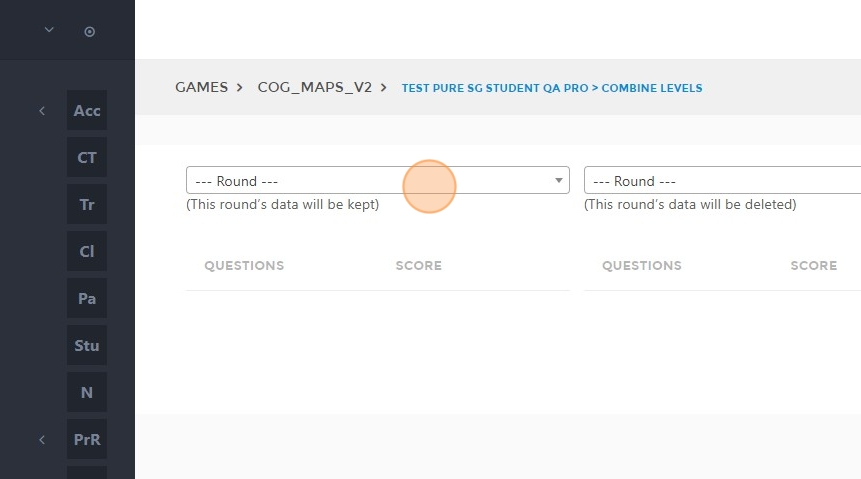Viewport: 861px width, 479px height.
Task: Open the Stu sidebar section
Action: coord(87,346)
